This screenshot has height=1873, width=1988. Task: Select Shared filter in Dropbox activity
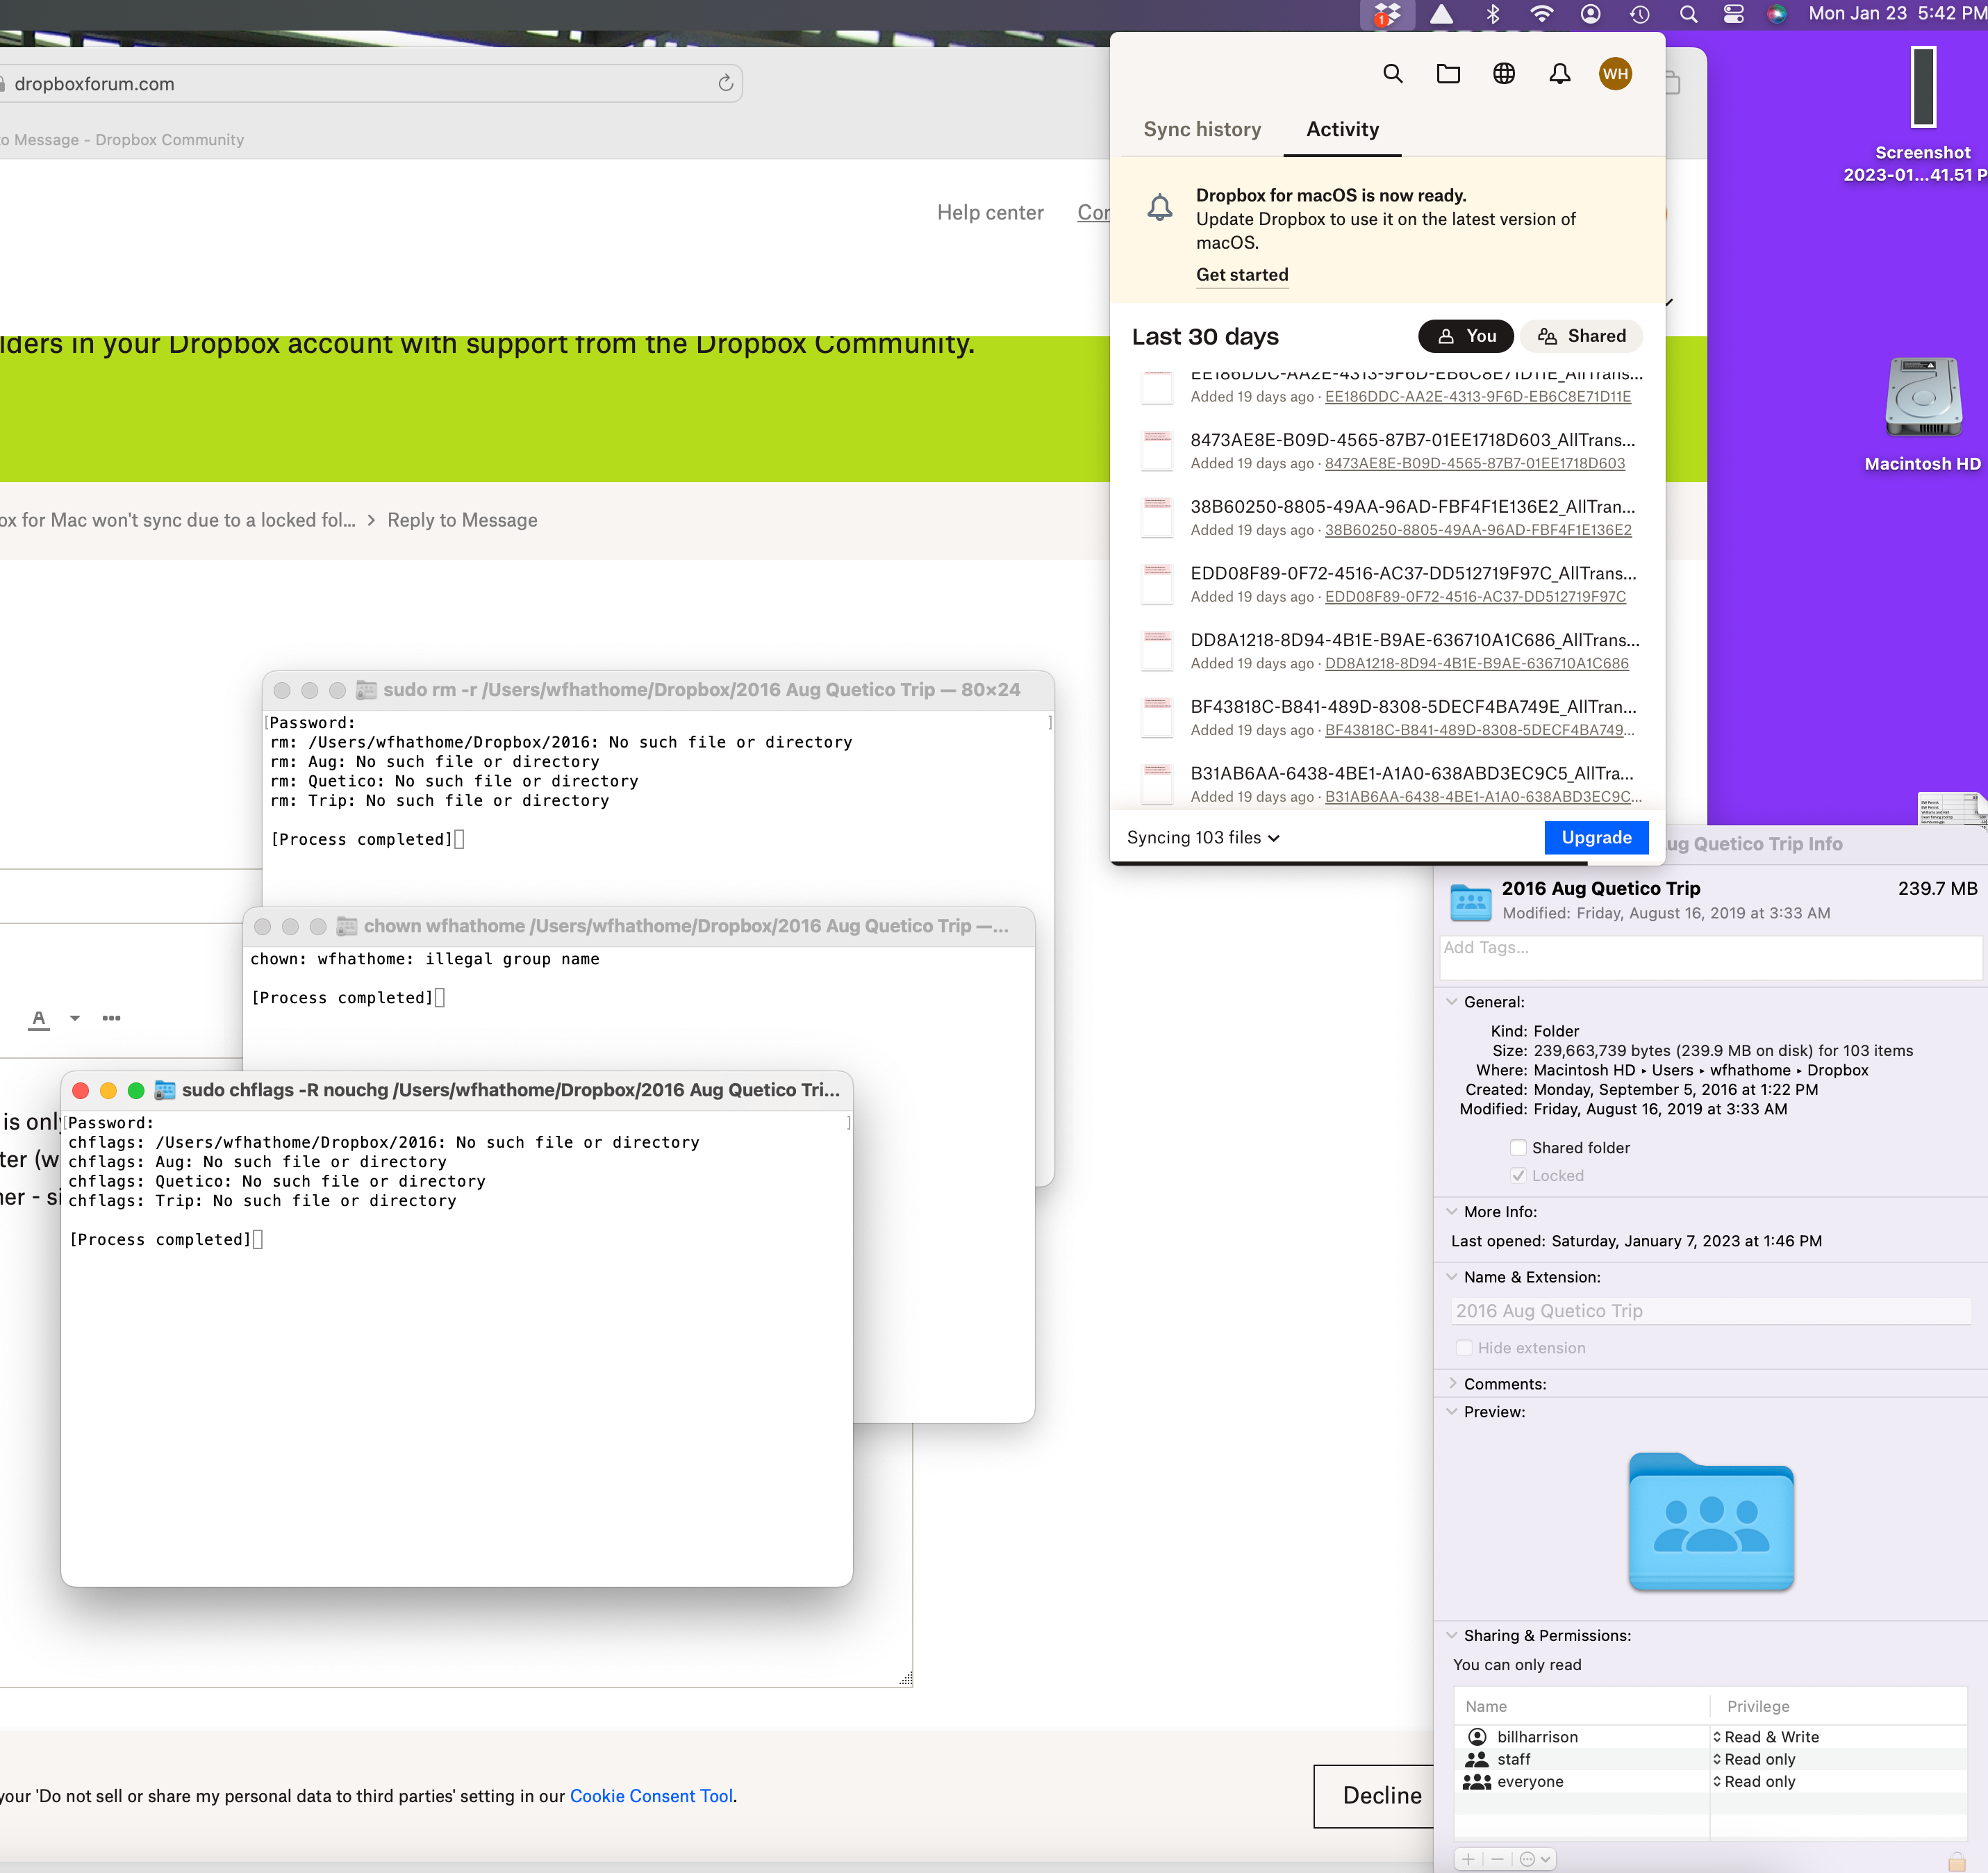pyautogui.click(x=1580, y=334)
